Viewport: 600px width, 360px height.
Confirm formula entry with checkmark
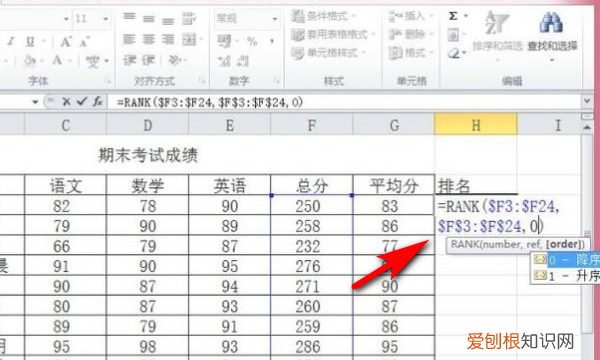tap(82, 102)
